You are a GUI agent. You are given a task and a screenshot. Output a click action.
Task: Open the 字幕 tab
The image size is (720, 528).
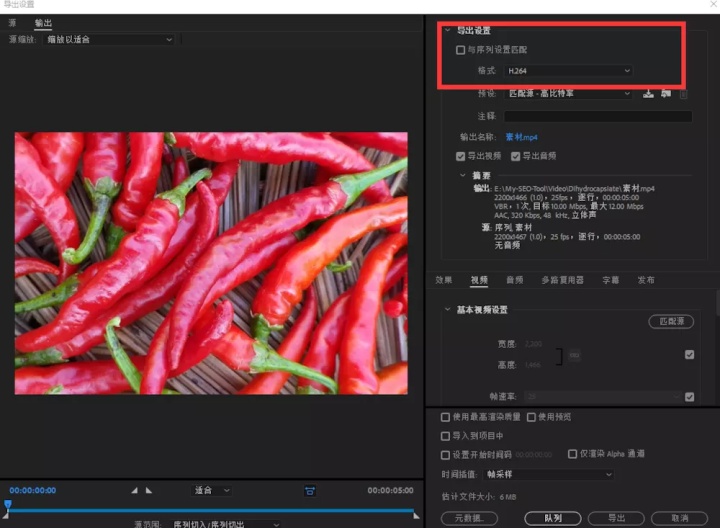tap(611, 280)
